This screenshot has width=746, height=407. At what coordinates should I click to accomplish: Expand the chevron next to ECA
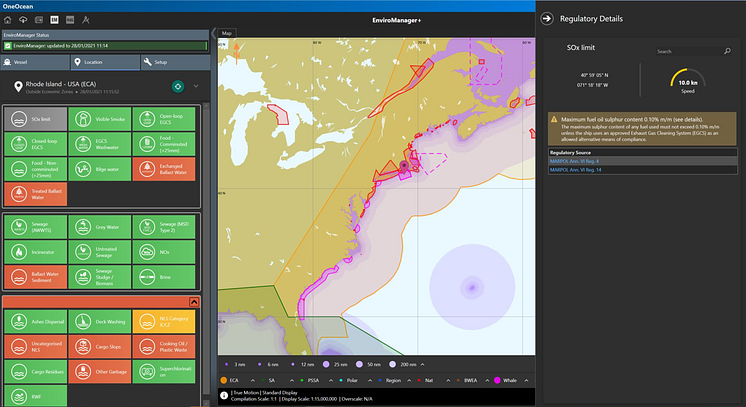(x=253, y=380)
